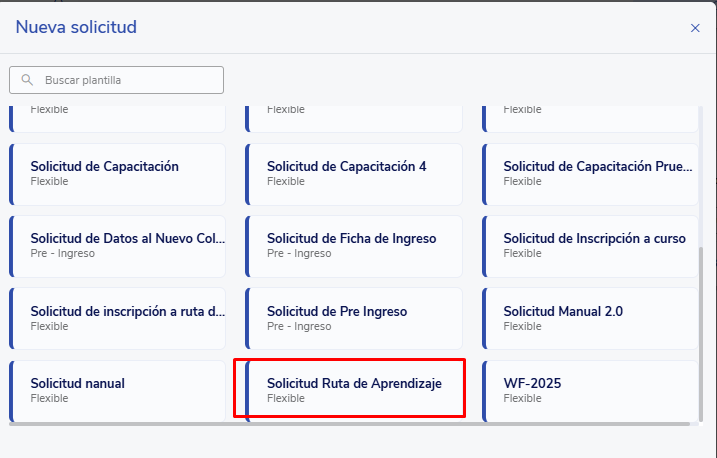Close the Nueva solicitud dialog

695,28
